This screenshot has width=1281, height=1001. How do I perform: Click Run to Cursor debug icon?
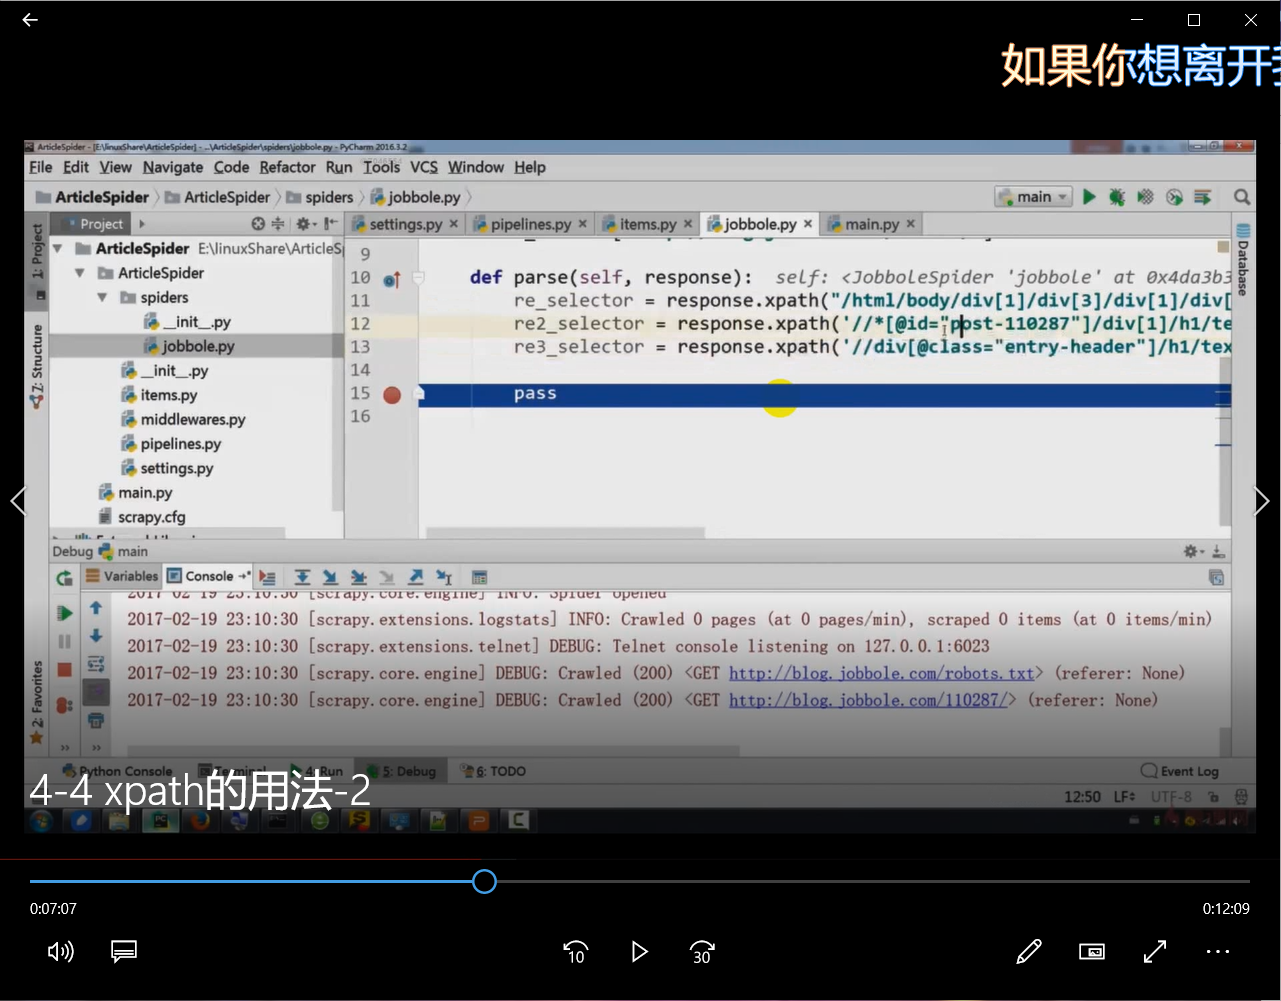(444, 577)
